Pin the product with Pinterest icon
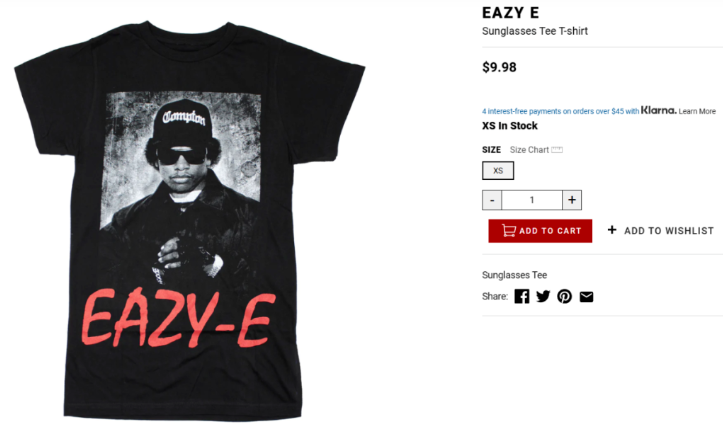723x428 pixels. (564, 296)
